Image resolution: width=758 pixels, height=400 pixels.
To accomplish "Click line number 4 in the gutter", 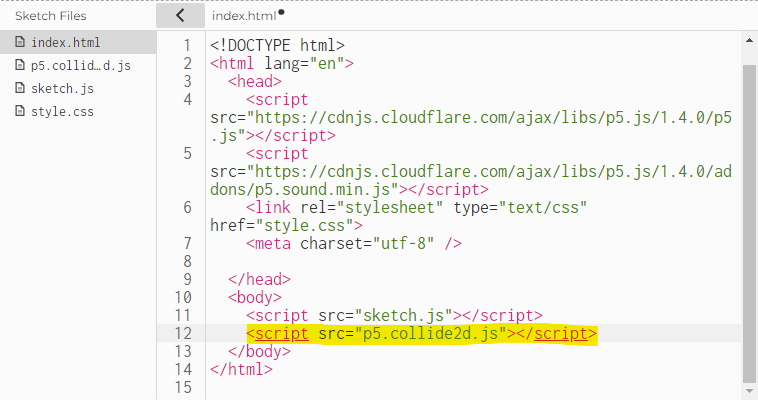I will tap(188, 100).
